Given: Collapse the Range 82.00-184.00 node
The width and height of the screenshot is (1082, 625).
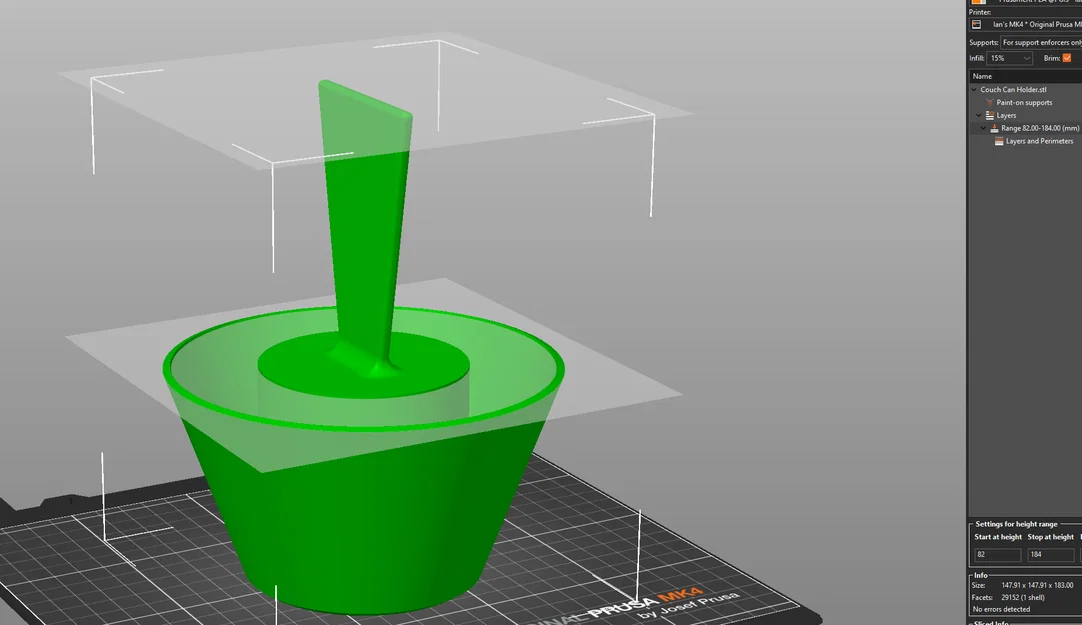Looking at the screenshot, I should coord(983,128).
